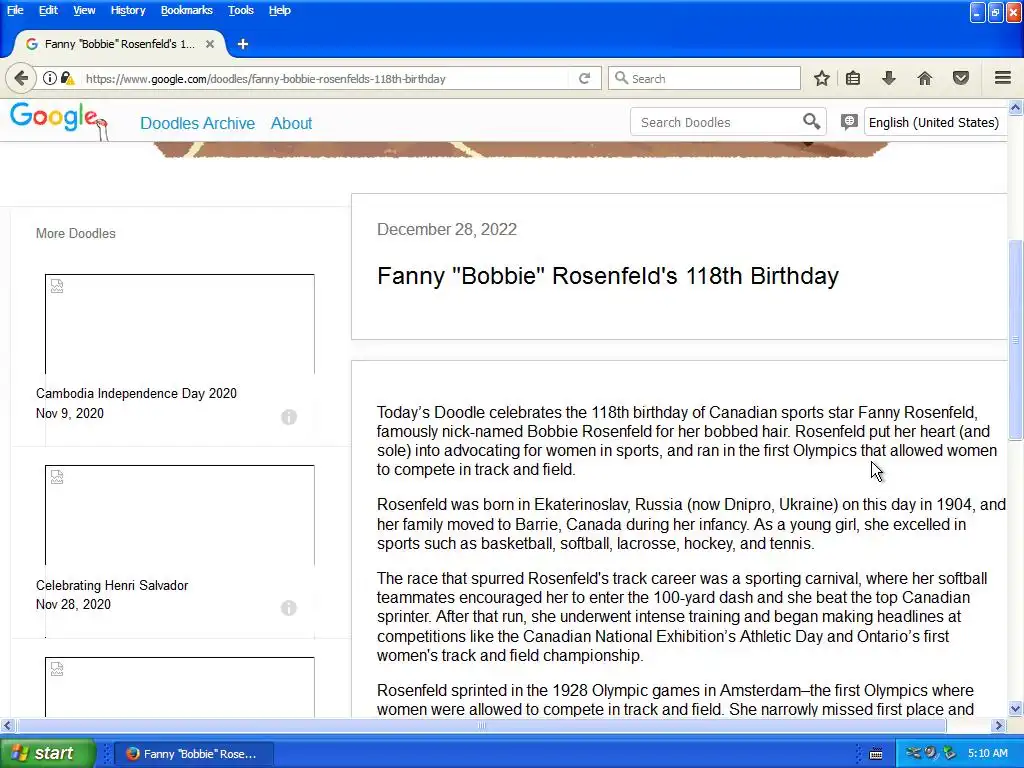Image resolution: width=1024 pixels, height=768 pixels.
Task: Open the feedback speech bubble icon
Action: pos(849,121)
